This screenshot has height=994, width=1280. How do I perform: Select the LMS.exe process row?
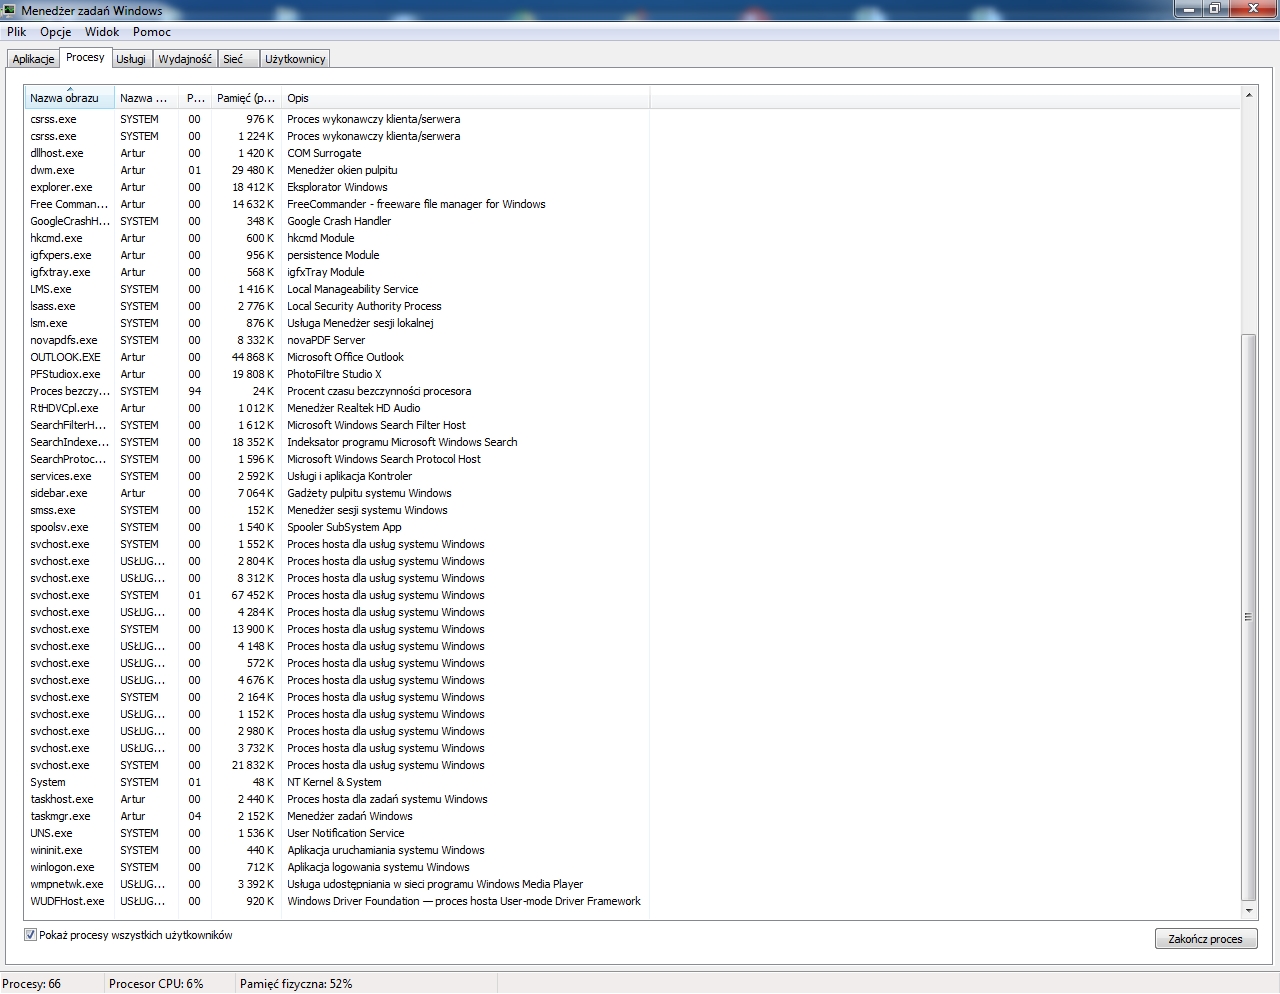(337, 289)
